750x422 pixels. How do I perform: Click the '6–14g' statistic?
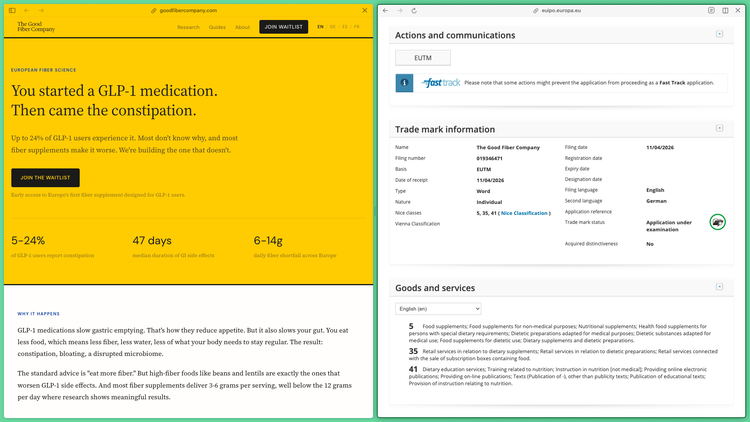click(x=268, y=241)
